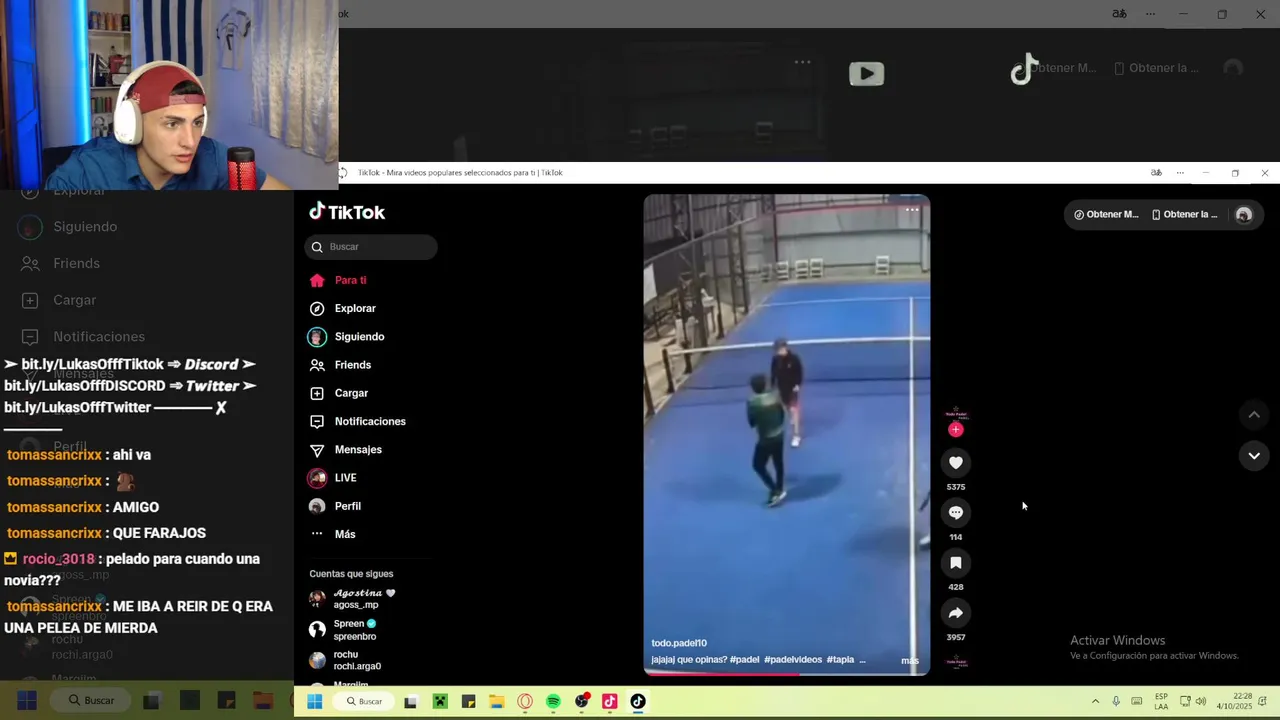Screen dimensions: 1280x720
Task: Focus the TikTok Buscar search field
Action: click(371, 247)
